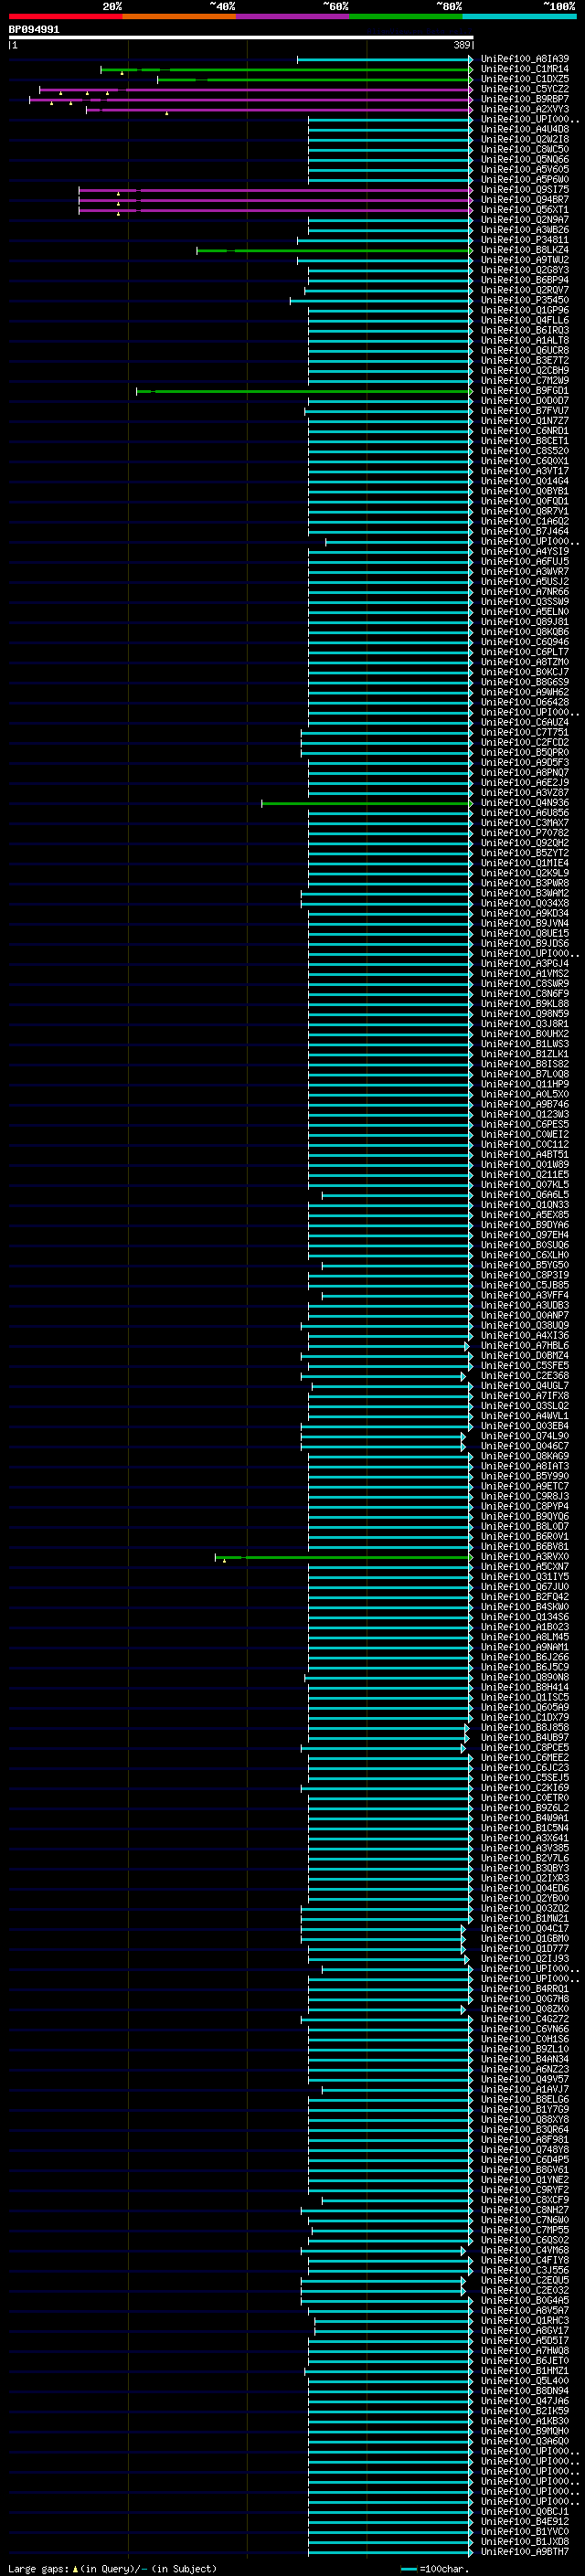Click label UniRef100_C2E368
Viewport: 585px width, 2576px height.
tap(525, 1376)
